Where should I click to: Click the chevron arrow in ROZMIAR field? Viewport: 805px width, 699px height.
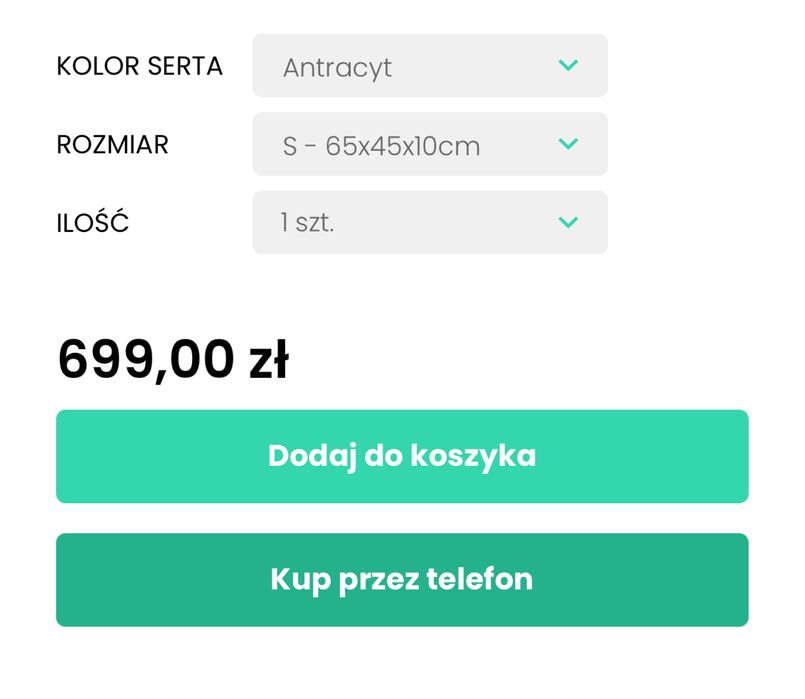tap(568, 144)
